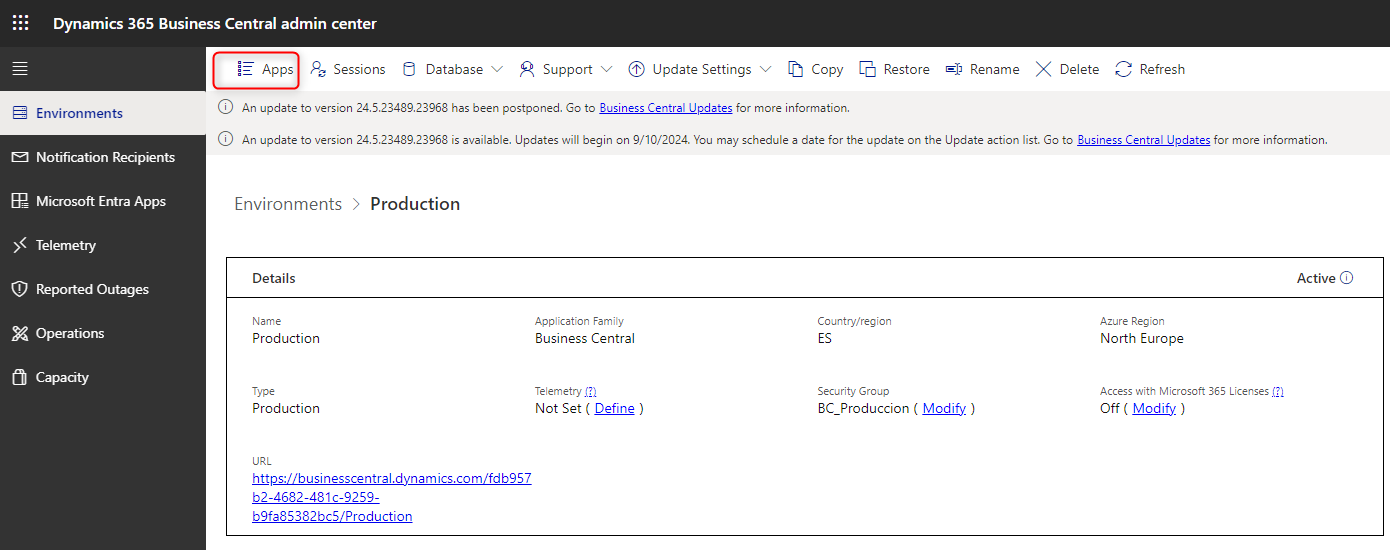Click the info icon beside Active status
The width and height of the screenshot is (1390, 550).
tap(1346, 278)
